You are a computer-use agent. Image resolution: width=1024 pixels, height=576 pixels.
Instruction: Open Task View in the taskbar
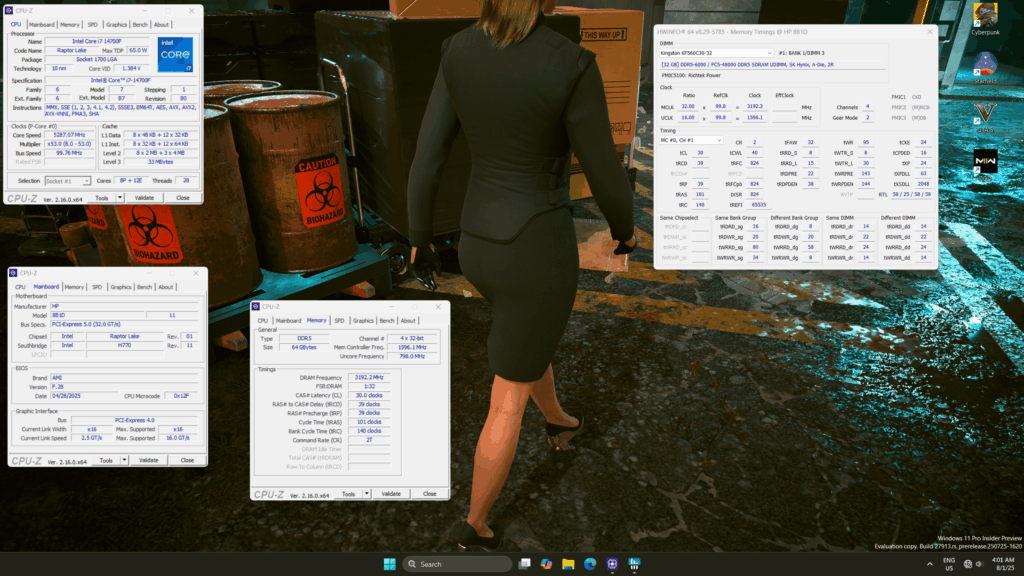(524, 564)
